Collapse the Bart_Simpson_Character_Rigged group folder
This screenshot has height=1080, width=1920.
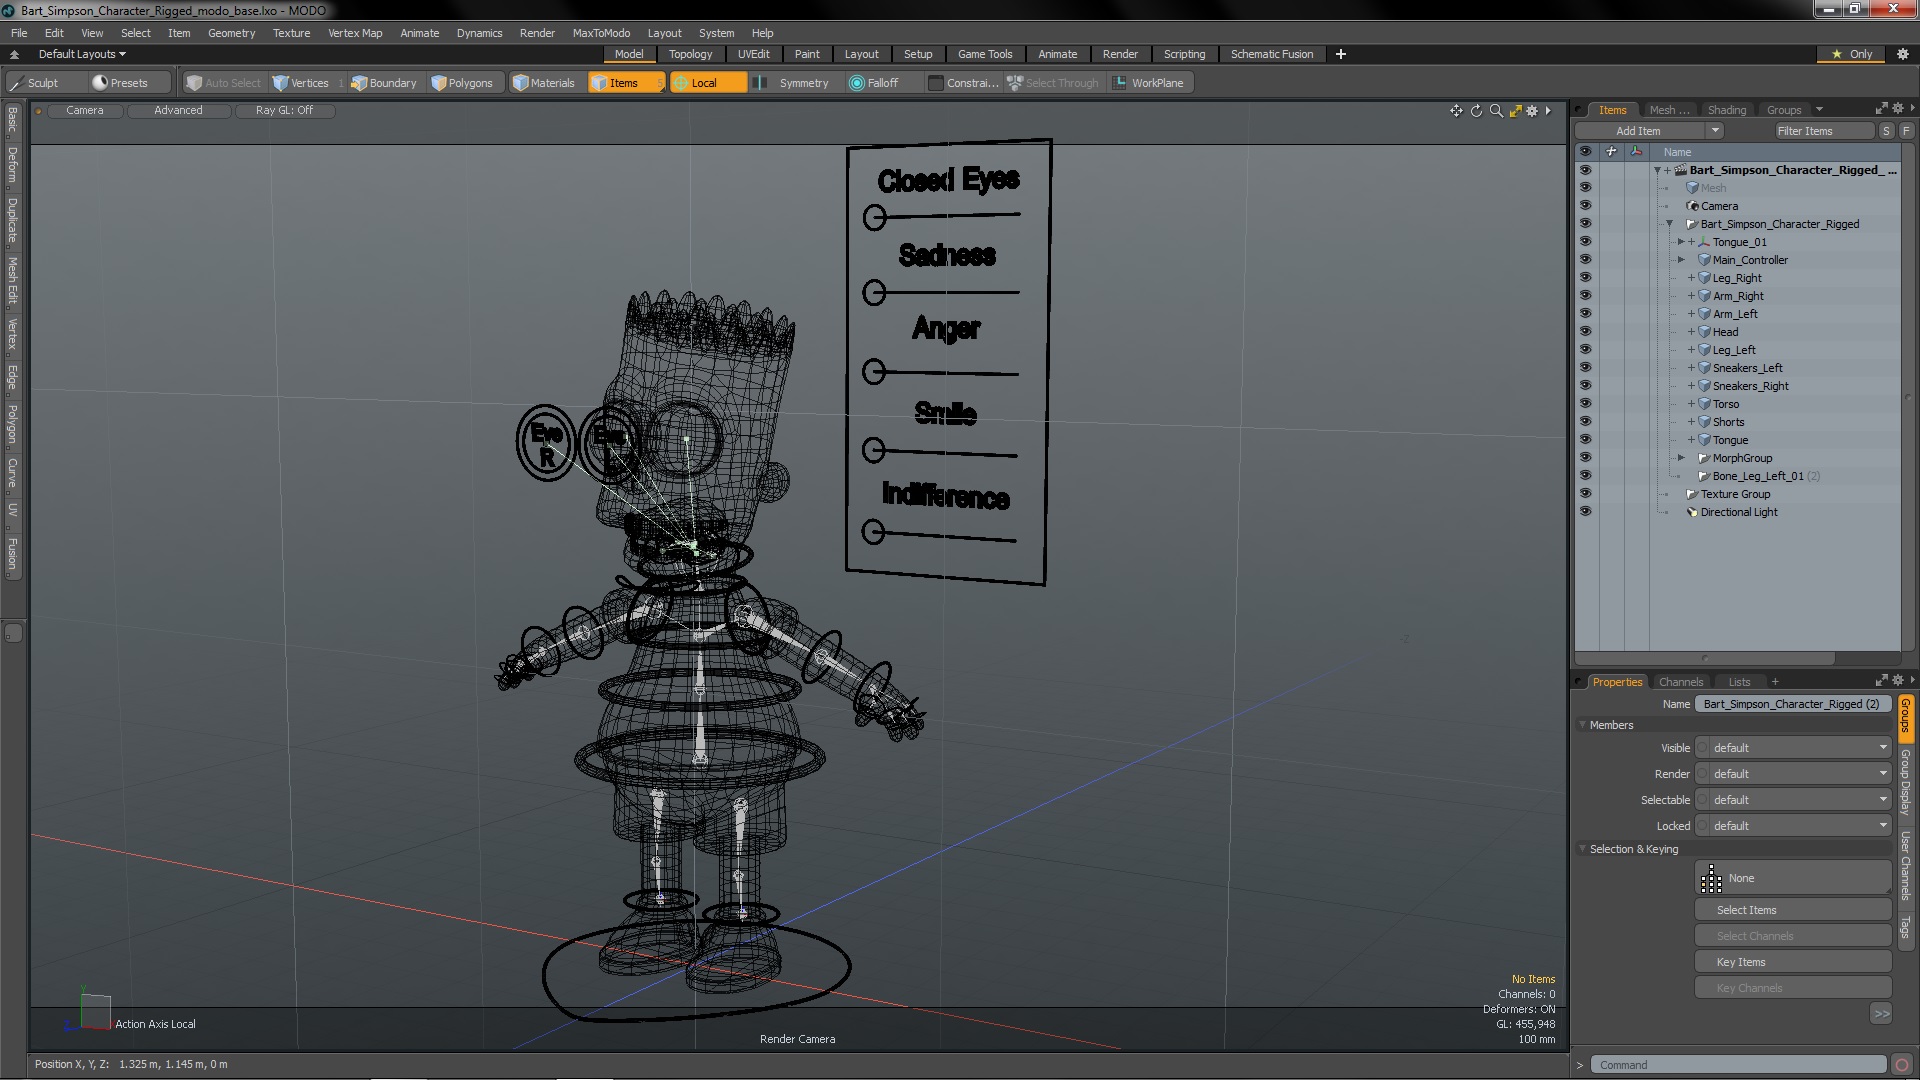tap(1669, 224)
